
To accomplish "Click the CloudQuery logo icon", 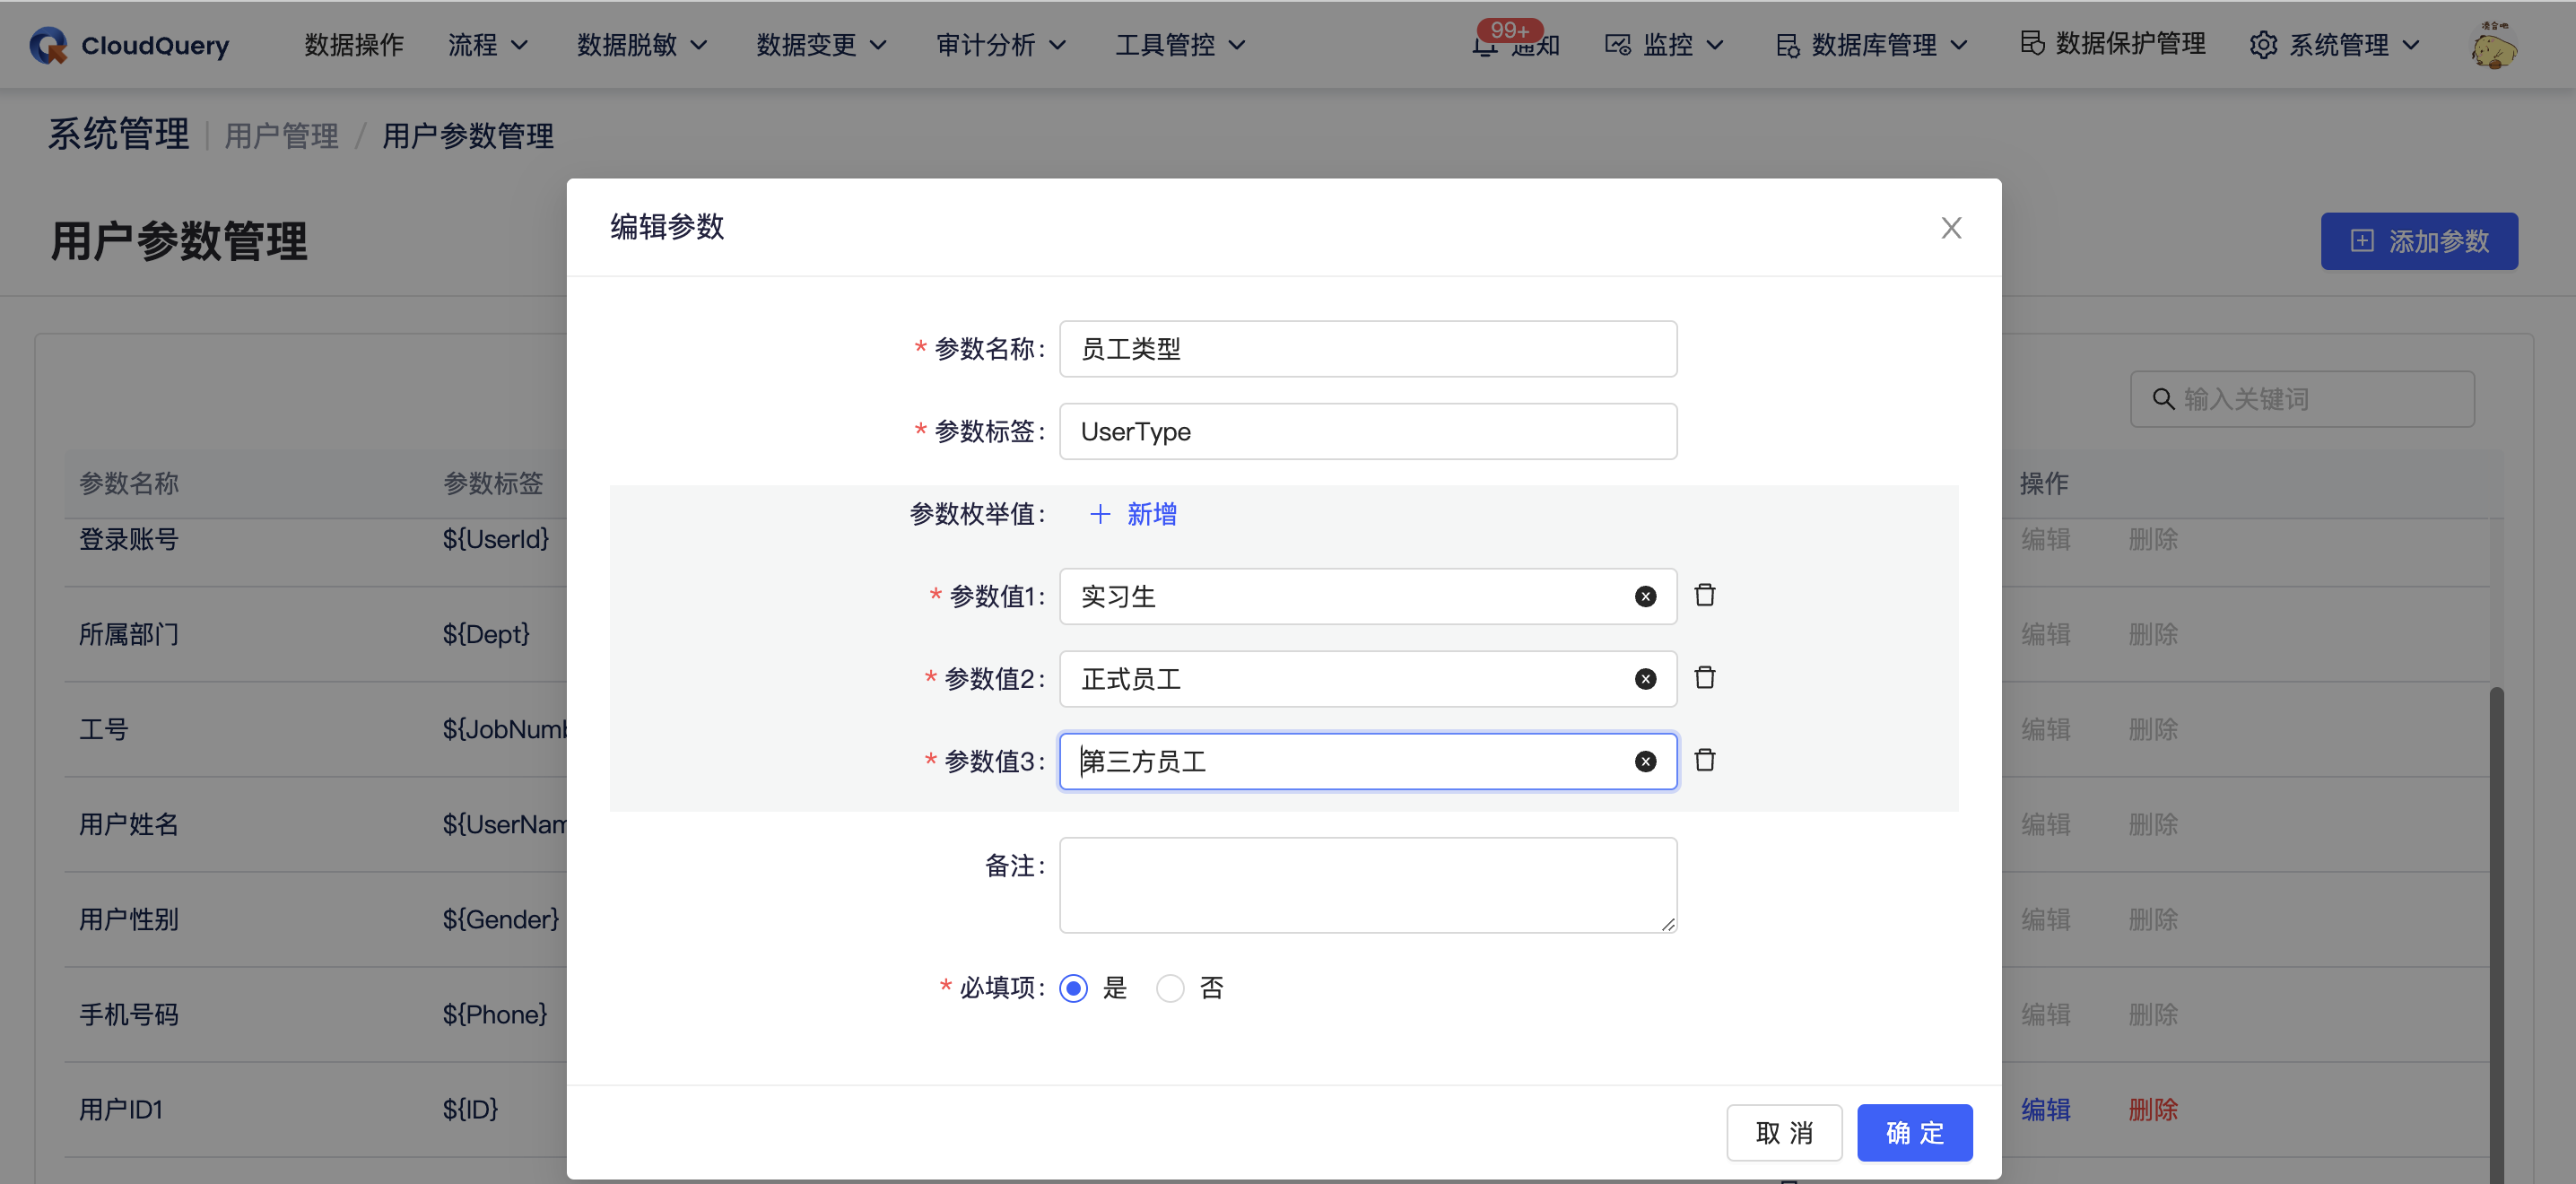I will (48, 44).
